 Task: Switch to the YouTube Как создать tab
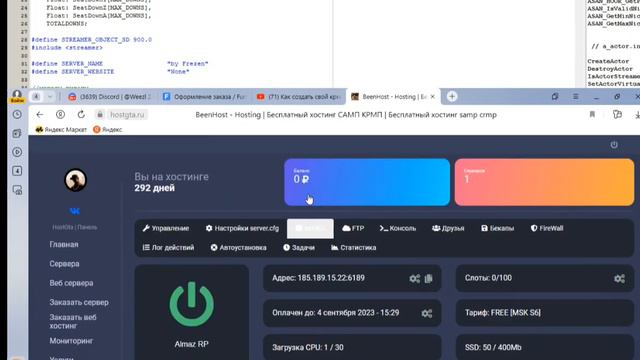coord(299,97)
